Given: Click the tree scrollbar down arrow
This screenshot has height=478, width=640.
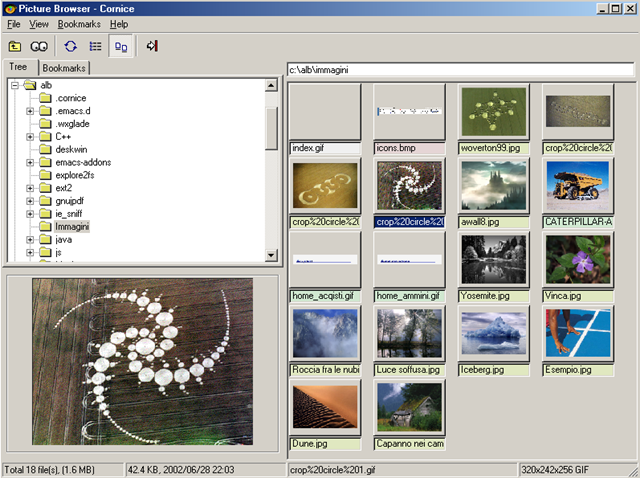Looking at the screenshot, I should (271, 256).
